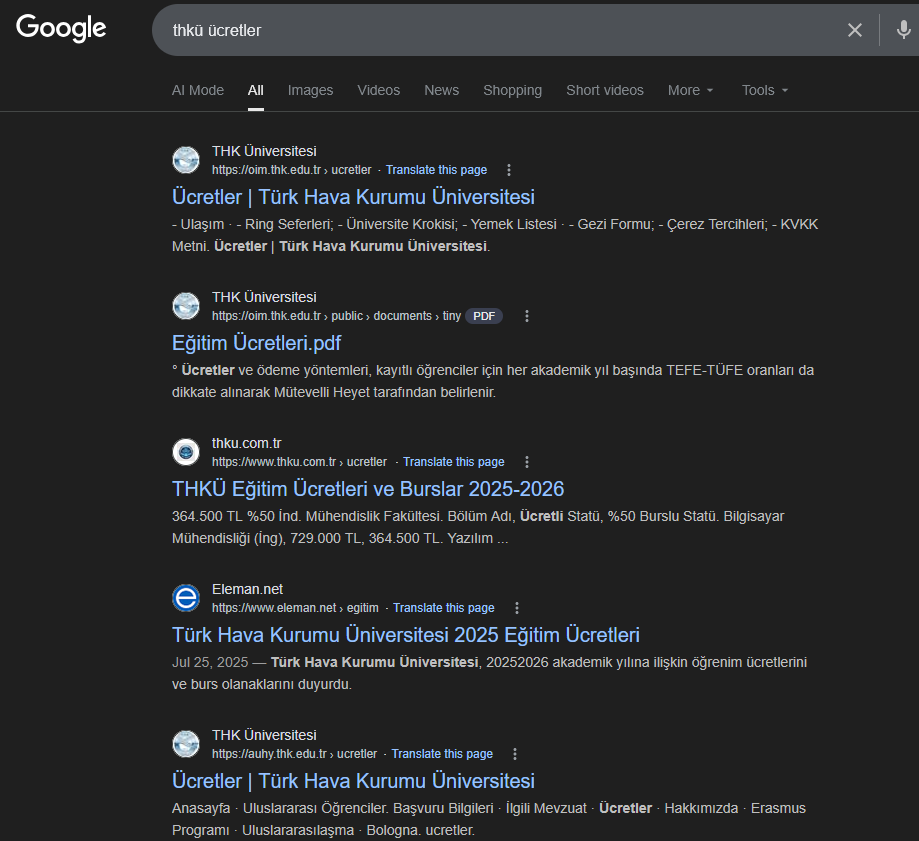The image size is (919, 841).
Task: Translate the thku.com.tr page
Action: 454,462
